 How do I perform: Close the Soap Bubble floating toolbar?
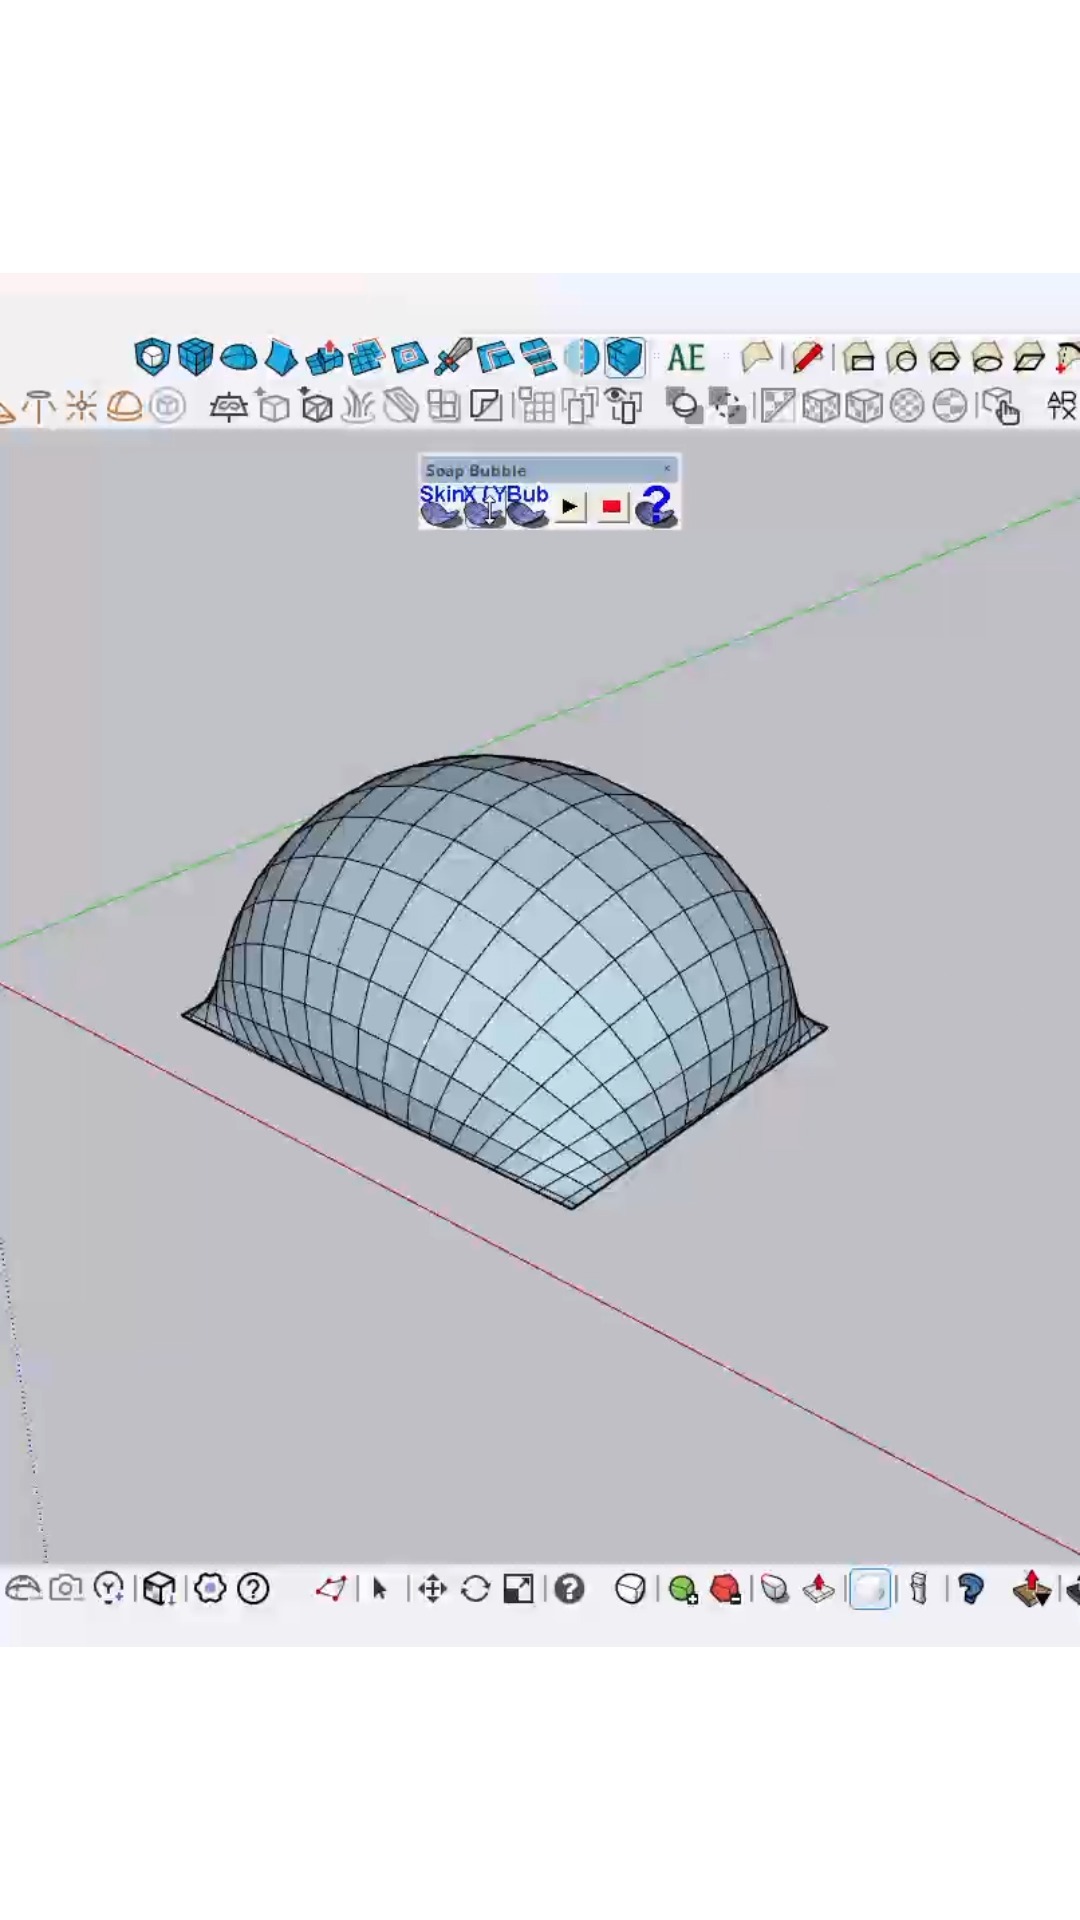(x=667, y=469)
